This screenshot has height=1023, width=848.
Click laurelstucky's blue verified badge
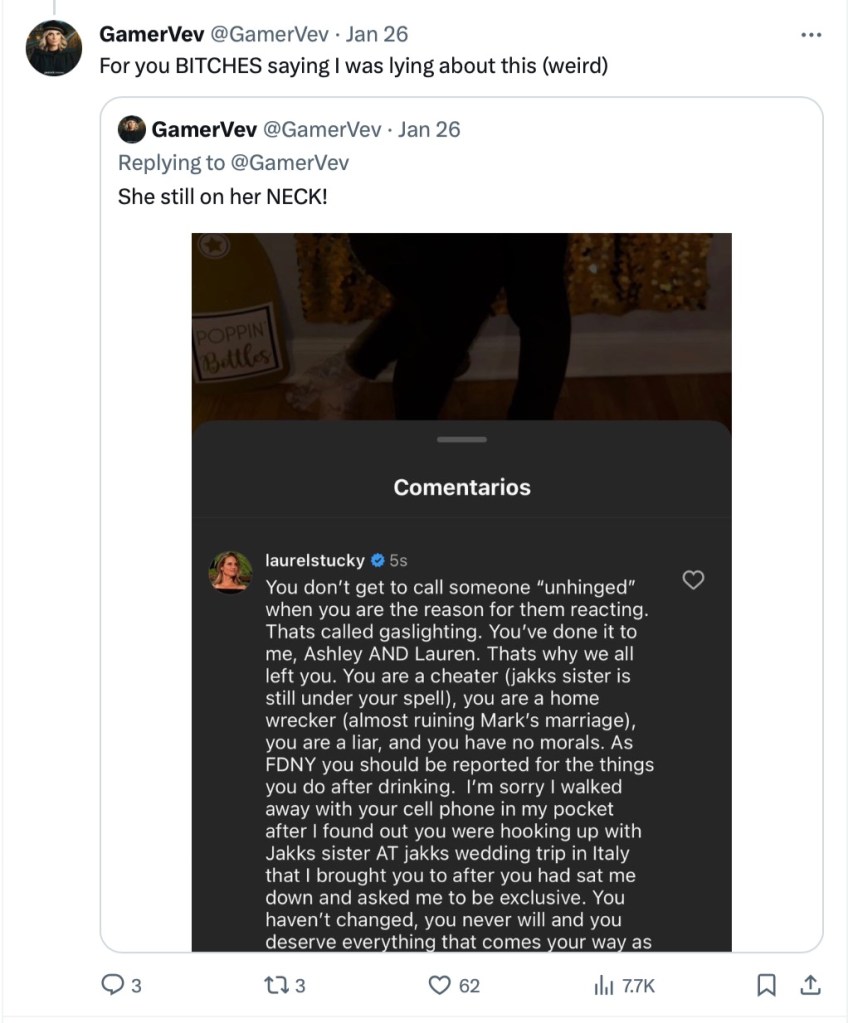point(378,560)
